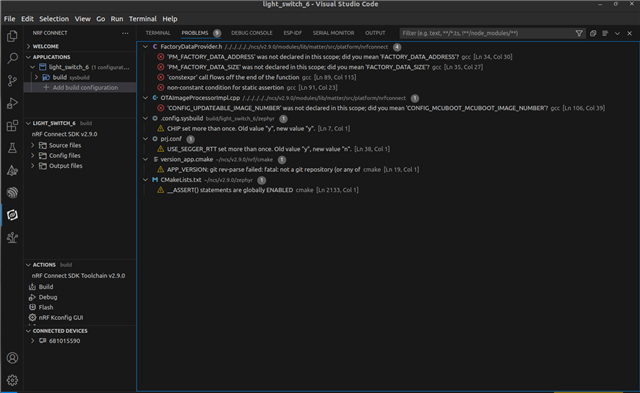Collapse CMakeLists.txt problem group
Viewport: 640px width, 393px height.
pyautogui.click(x=145, y=180)
